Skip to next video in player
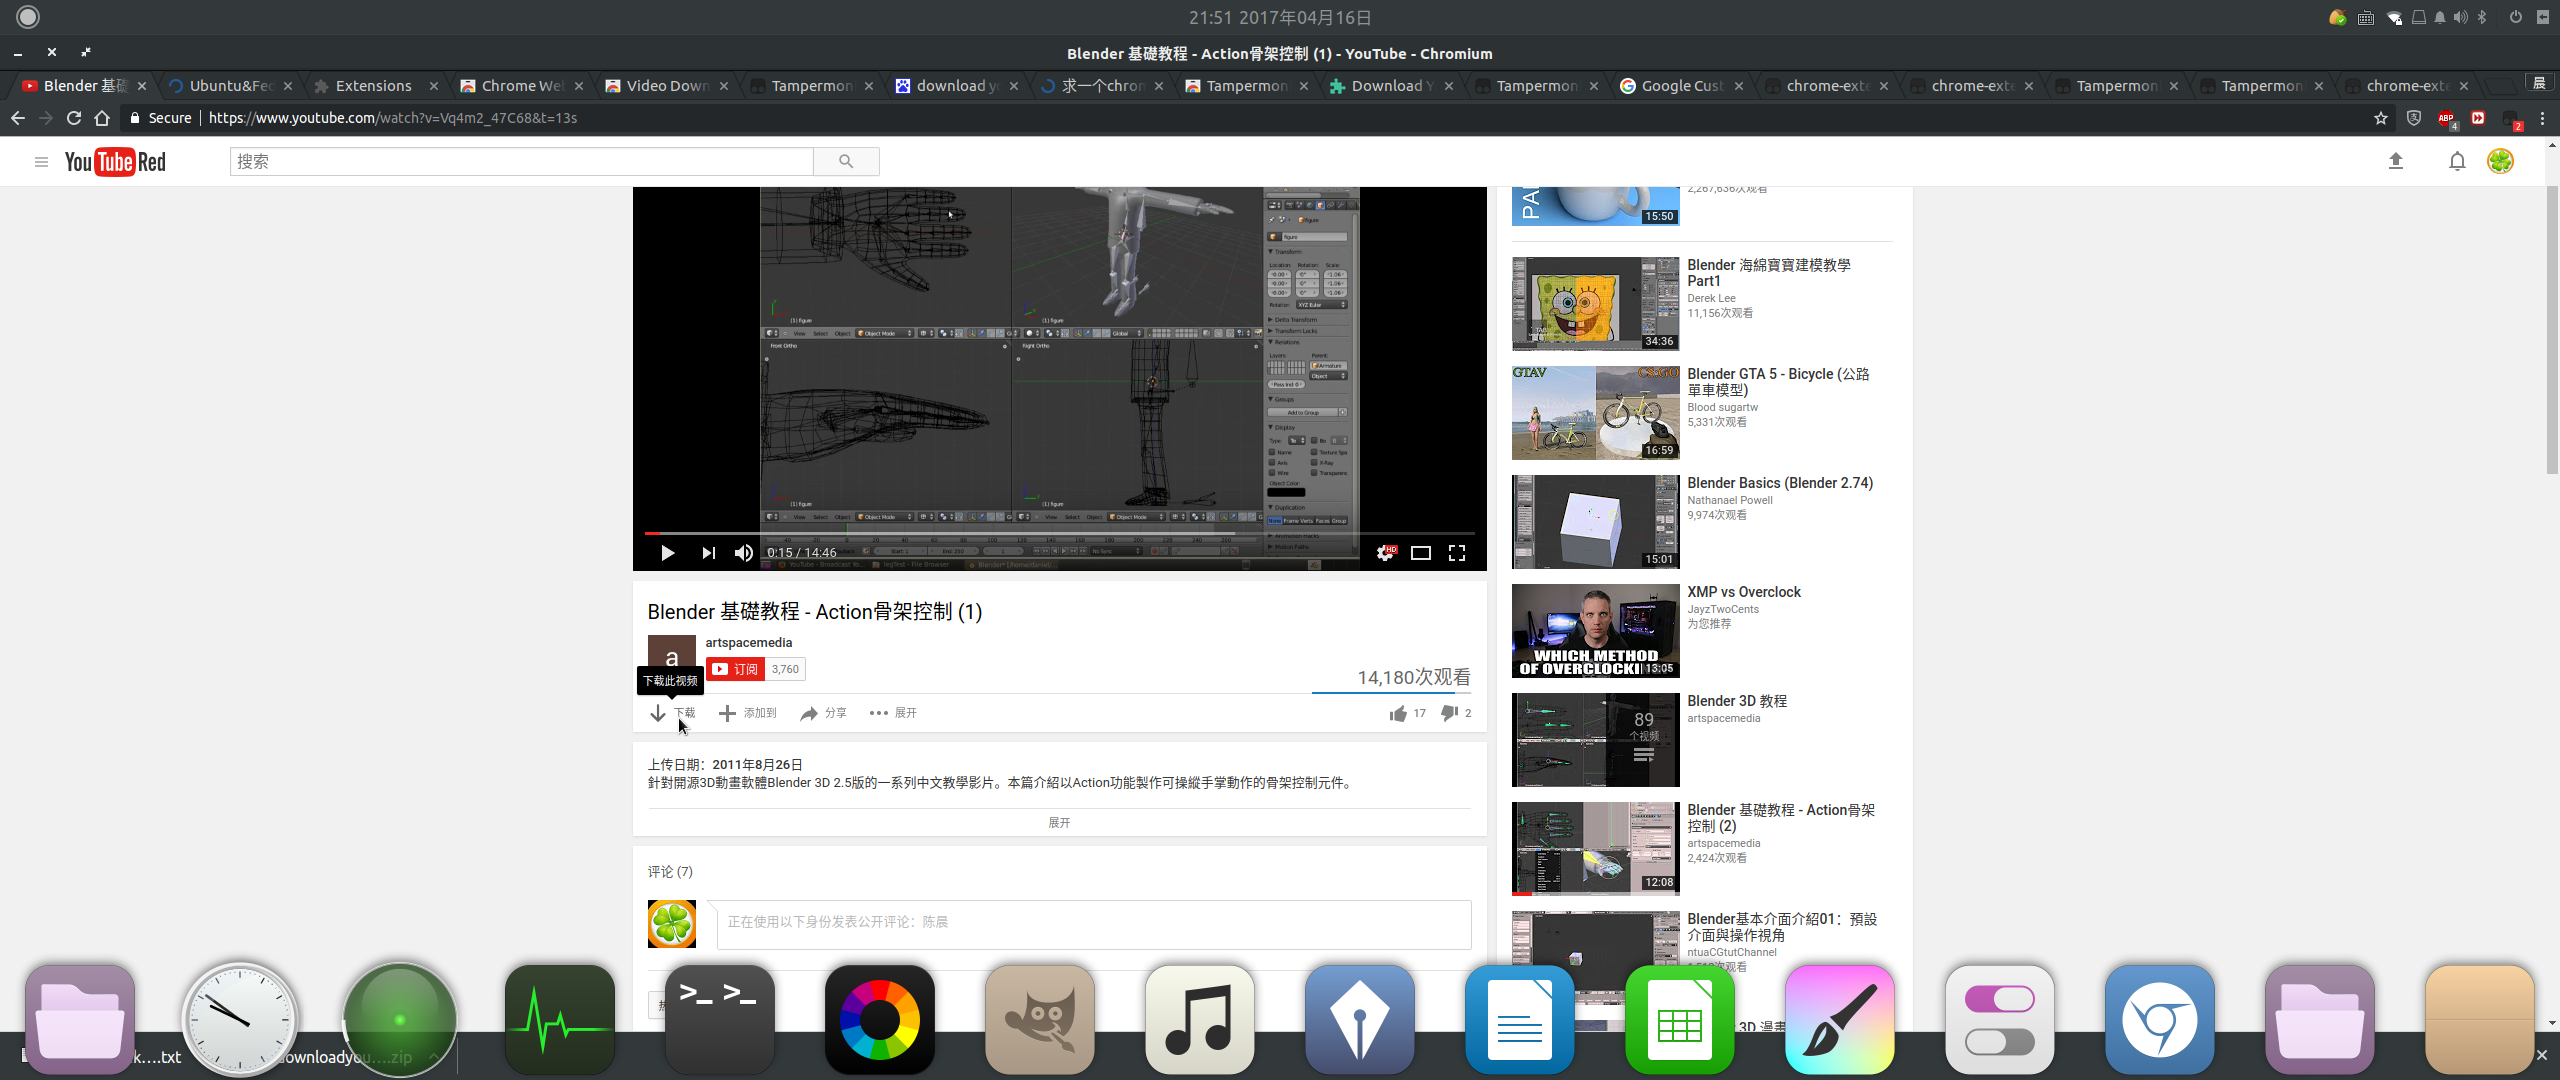 708,553
